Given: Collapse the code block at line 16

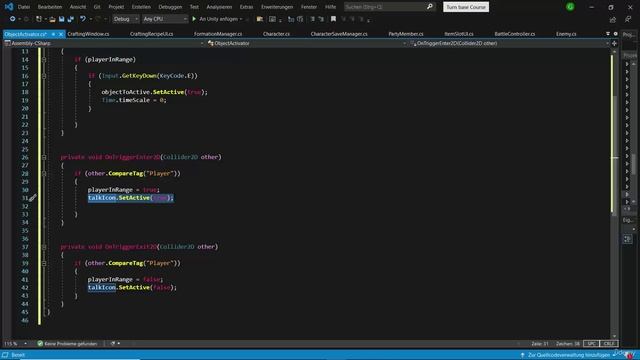Looking at the screenshot, I should point(44,76).
